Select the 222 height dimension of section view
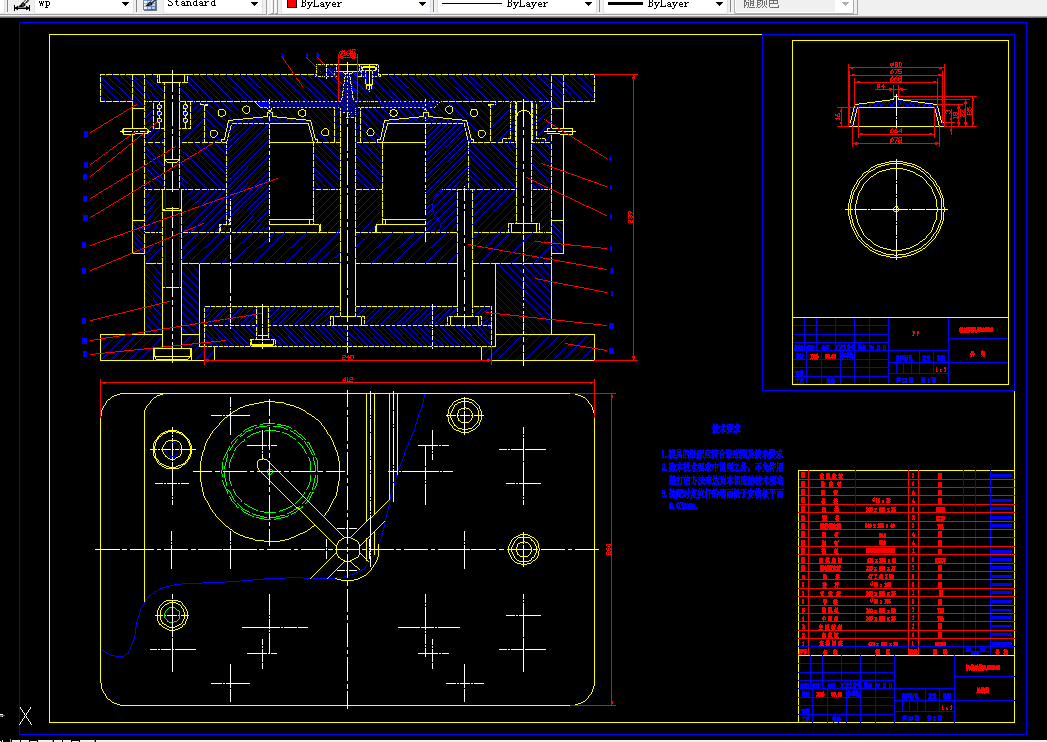The width and height of the screenshot is (1047, 742). click(x=631, y=217)
